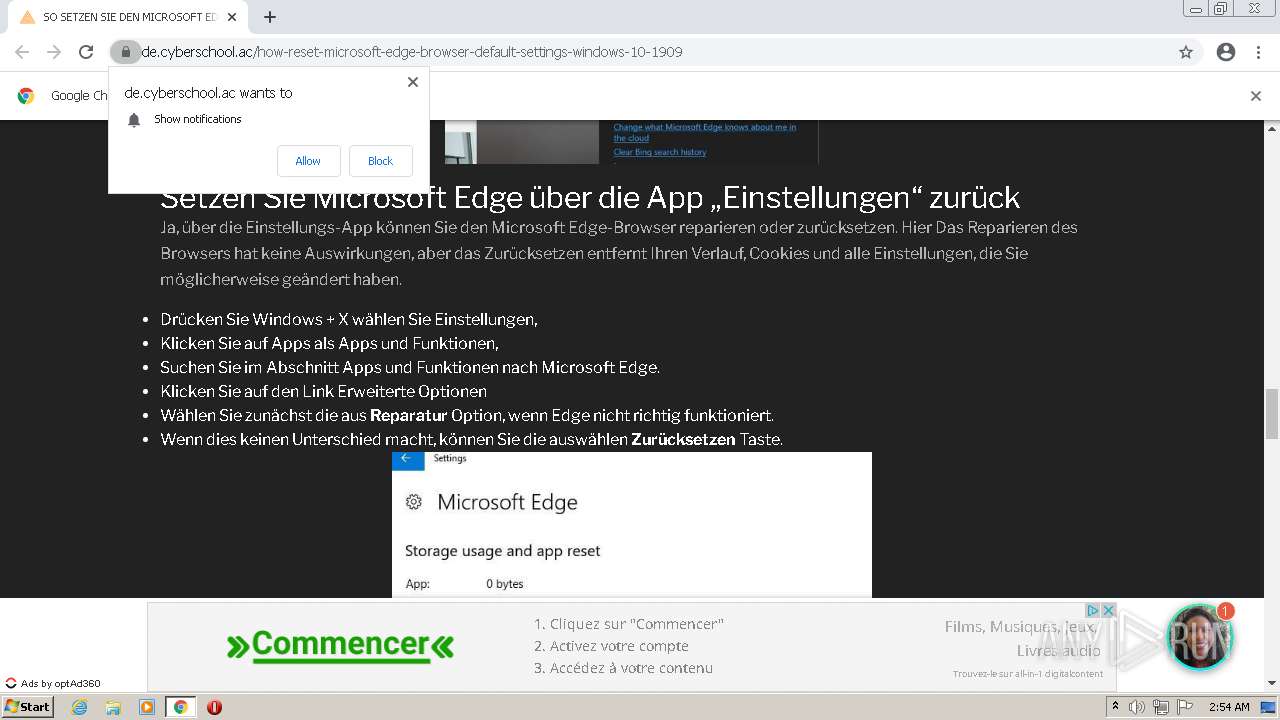Click page vertical scrollbar thumb
Viewport: 1280px width, 720px height.
pyautogui.click(x=1272, y=413)
